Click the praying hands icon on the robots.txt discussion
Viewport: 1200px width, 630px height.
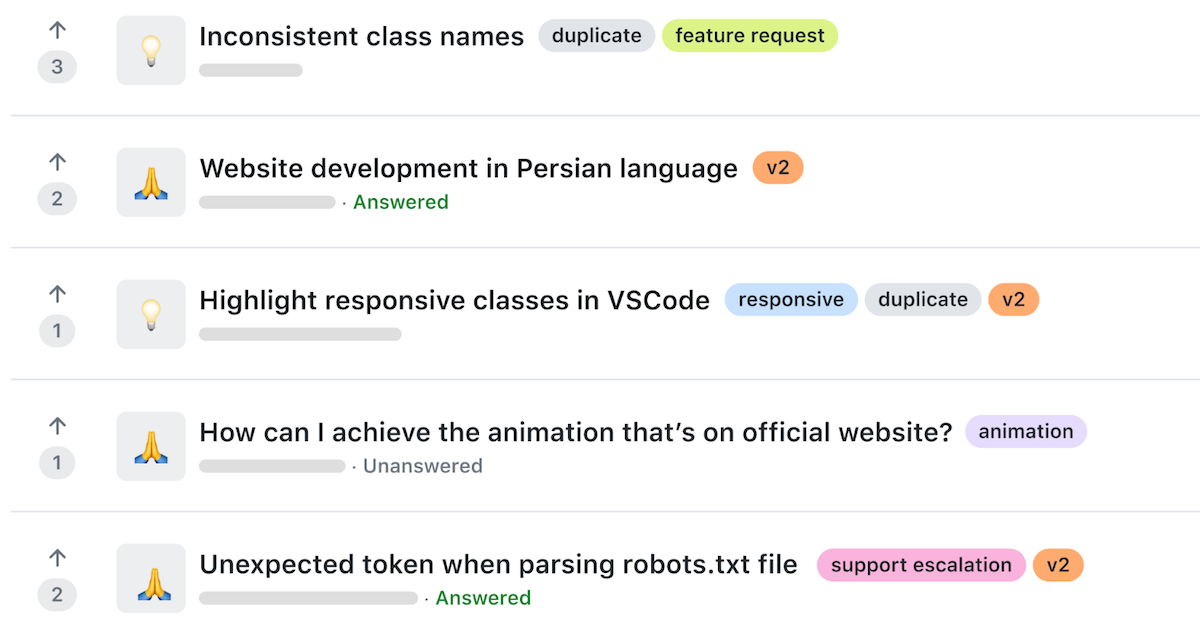tap(150, 578)
